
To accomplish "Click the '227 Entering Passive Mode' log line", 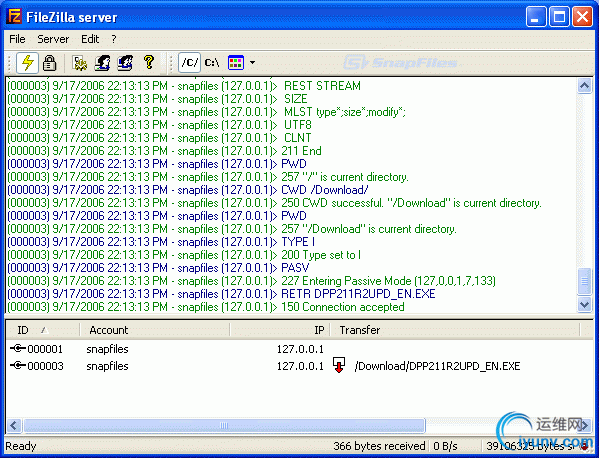I will tap(252, 281).
